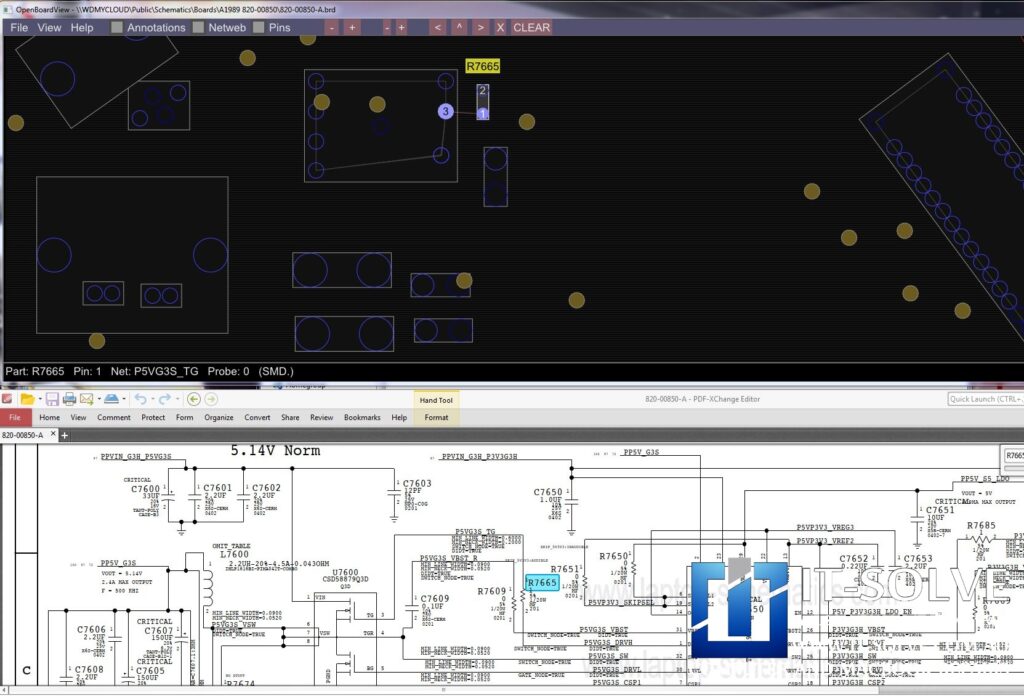1024x696 pixels.
Task: Click the highlighted pin 3 circle on board
Action: pos(445,111)
